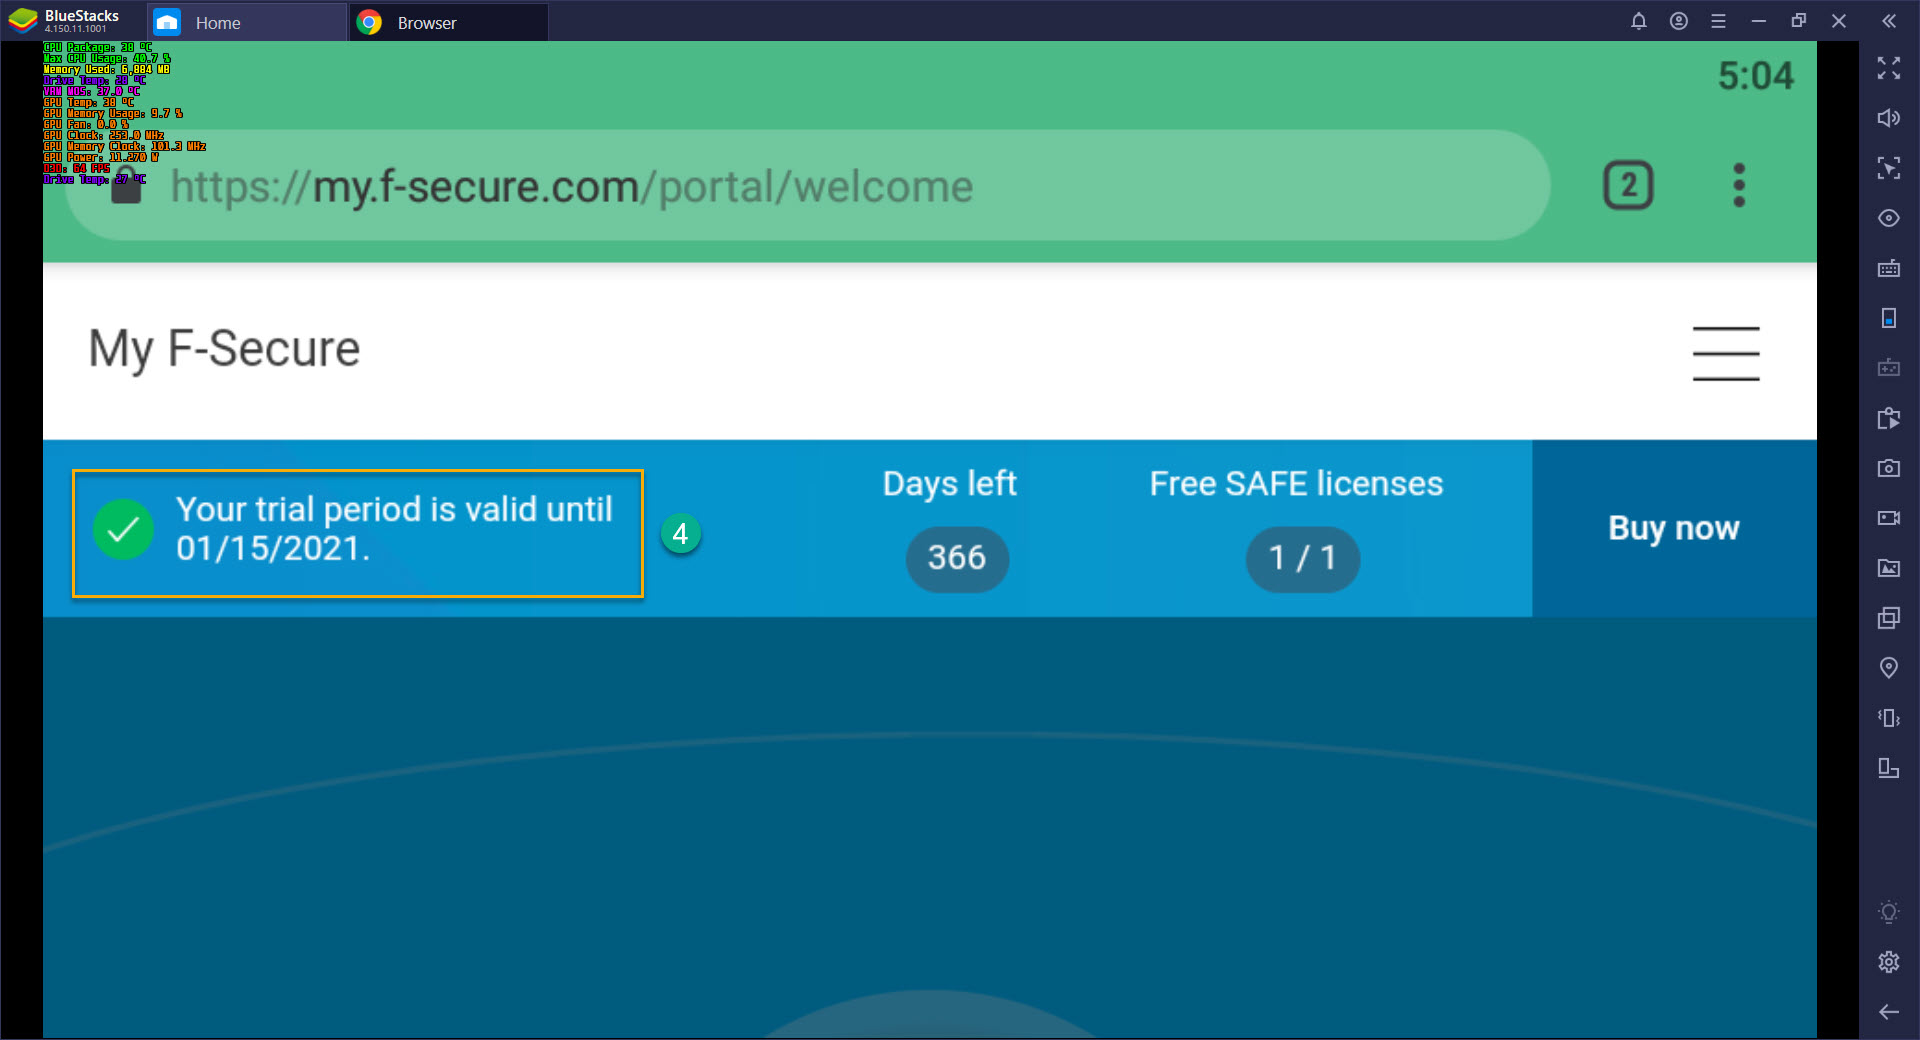Open BlueStacks hamburger menu in title bar

[1719, 21]
